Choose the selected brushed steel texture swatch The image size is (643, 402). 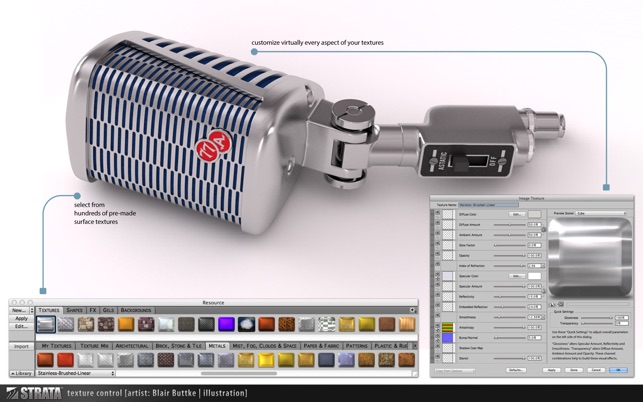46,324
